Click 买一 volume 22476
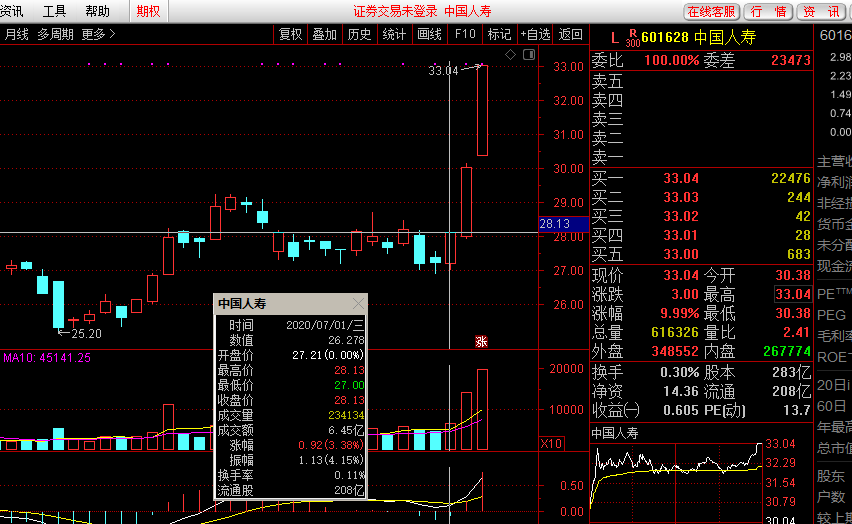This screenshot has width=852, height=524. point(791,178)
